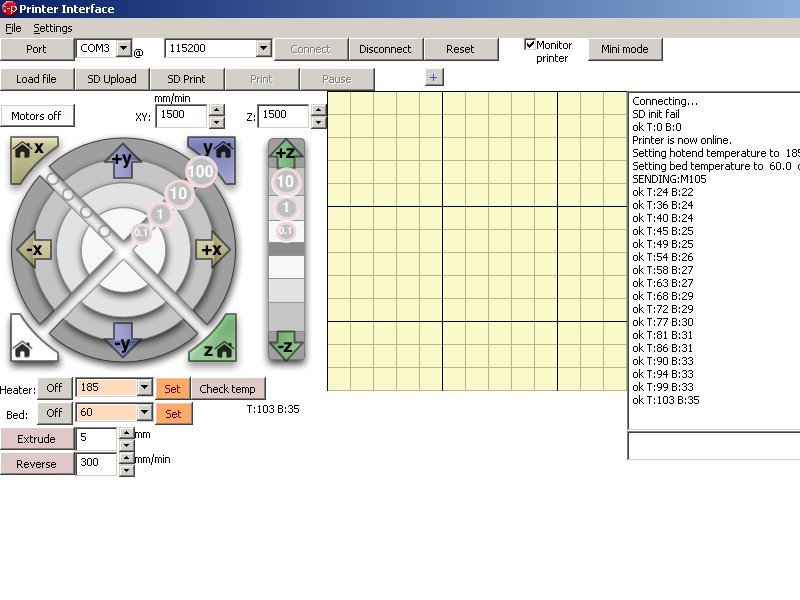Screen dimensions: 800x600
Task: Open the Settings menu
Action: (53, 28)
